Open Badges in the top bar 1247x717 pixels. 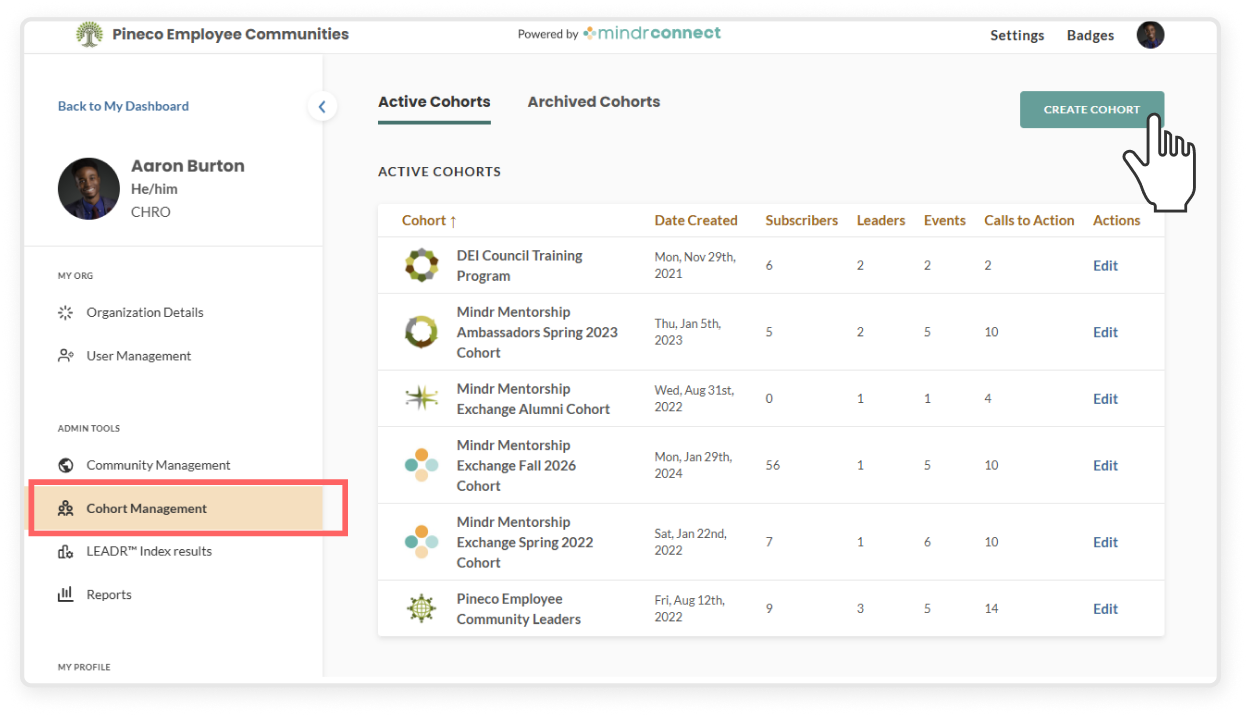pos(1090,35)
